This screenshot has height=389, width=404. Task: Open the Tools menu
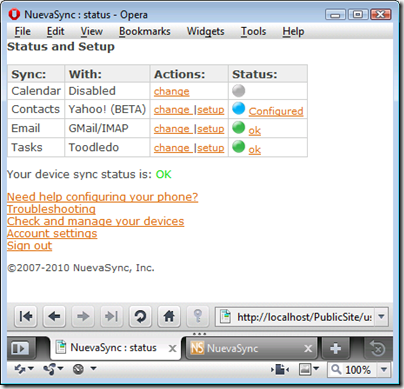coord(253,31)
